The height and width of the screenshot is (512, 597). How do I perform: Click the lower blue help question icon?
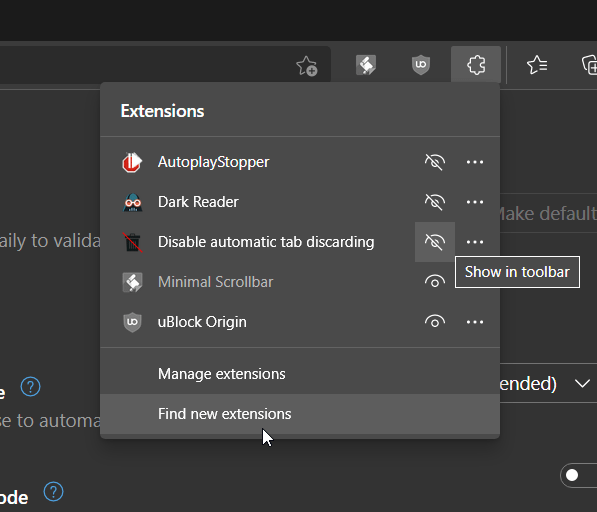[x=53, y=491]
